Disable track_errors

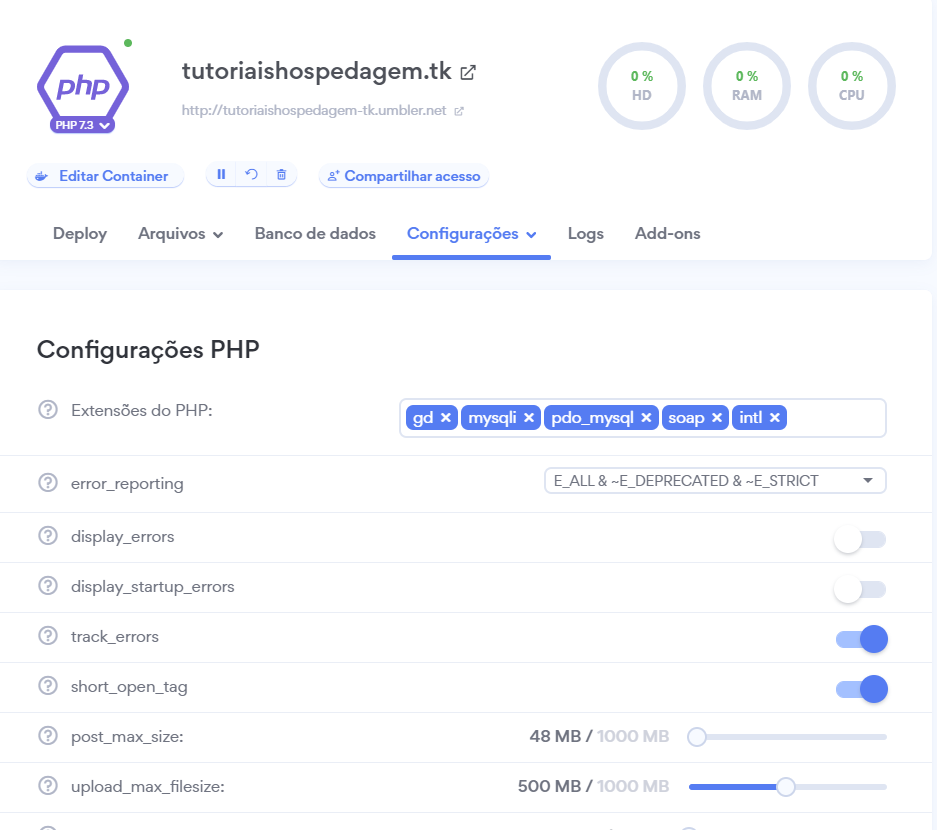coord(860,638)
